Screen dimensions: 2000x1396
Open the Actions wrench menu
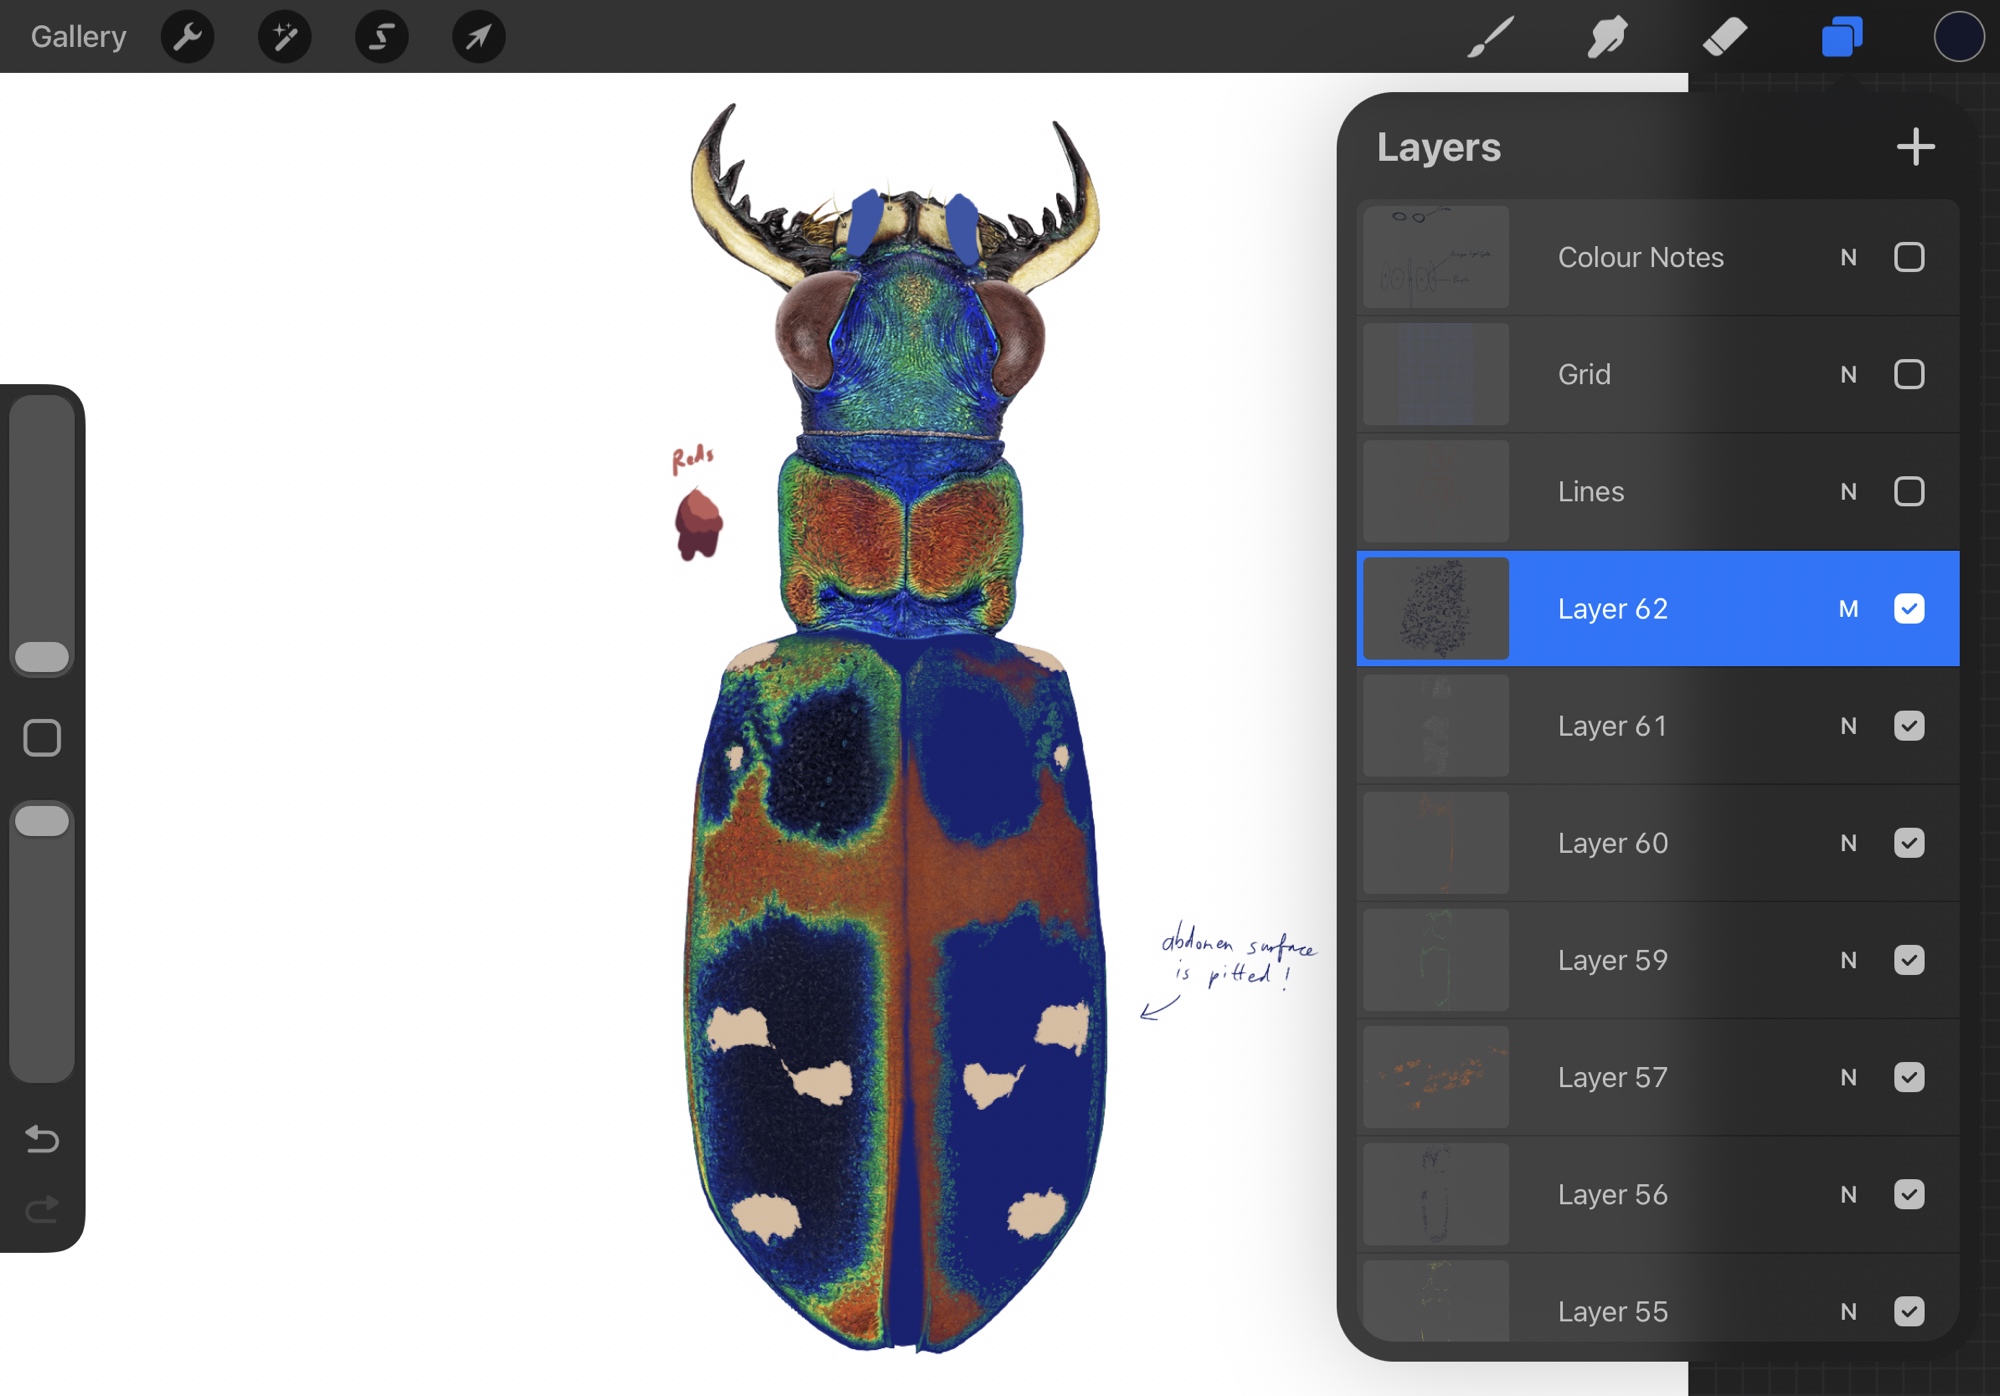pos(187,37)
